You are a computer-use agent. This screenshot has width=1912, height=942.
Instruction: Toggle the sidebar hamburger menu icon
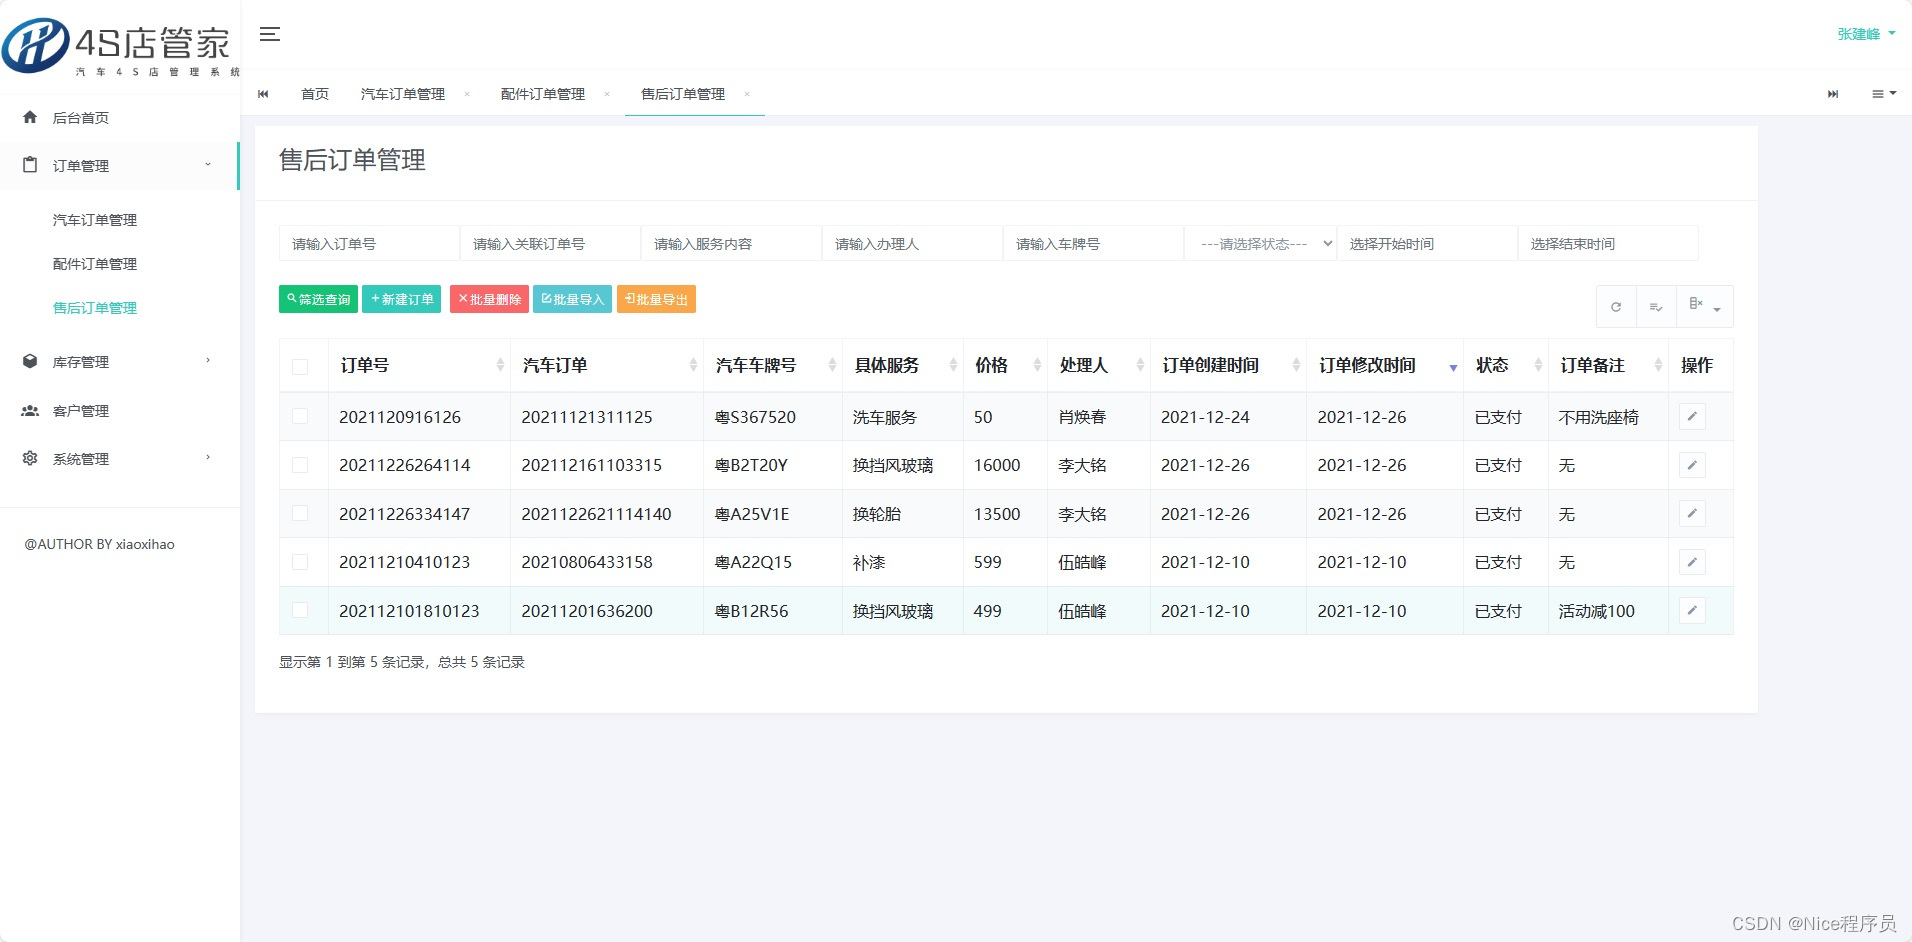pos(269,34)
